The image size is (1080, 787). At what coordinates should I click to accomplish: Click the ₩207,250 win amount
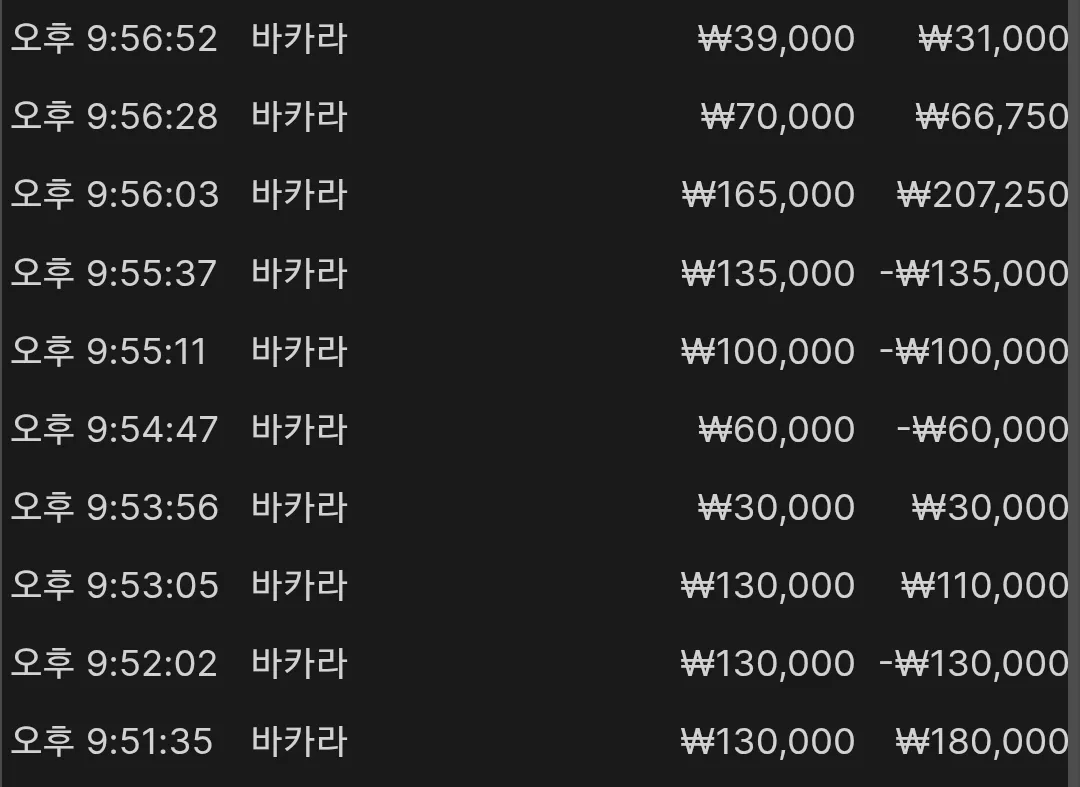(983, 195)
